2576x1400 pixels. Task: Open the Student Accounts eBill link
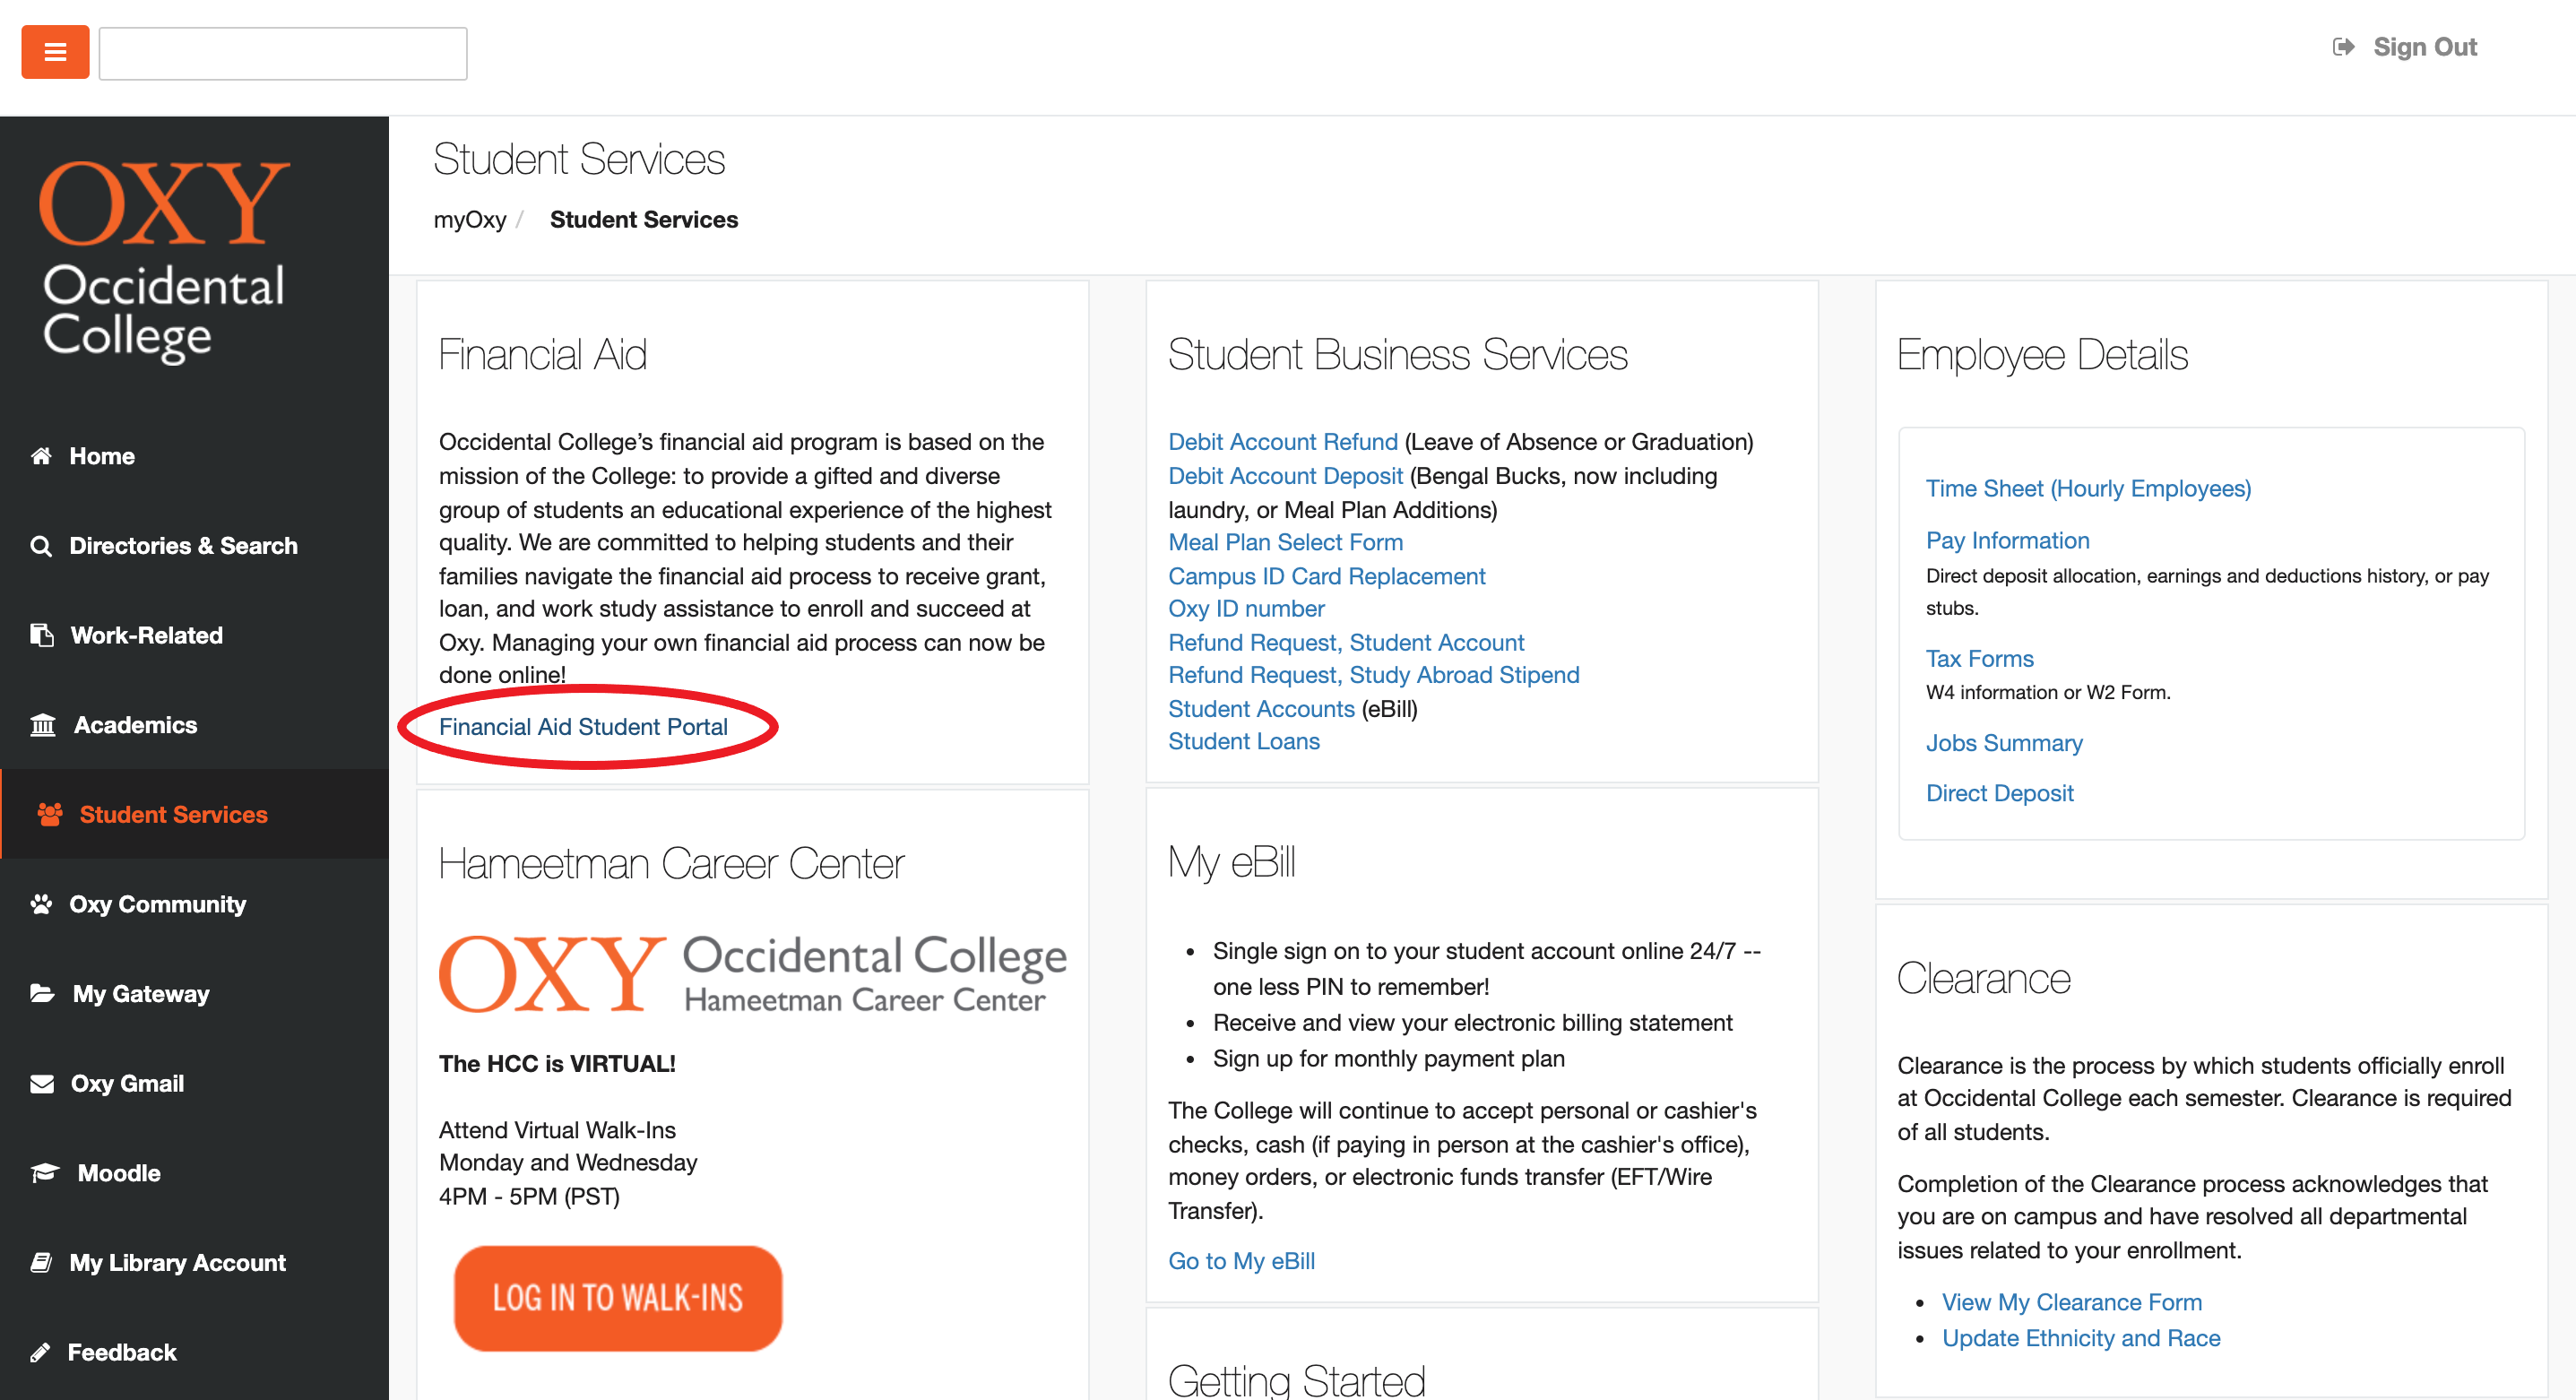coord(1261,709)
